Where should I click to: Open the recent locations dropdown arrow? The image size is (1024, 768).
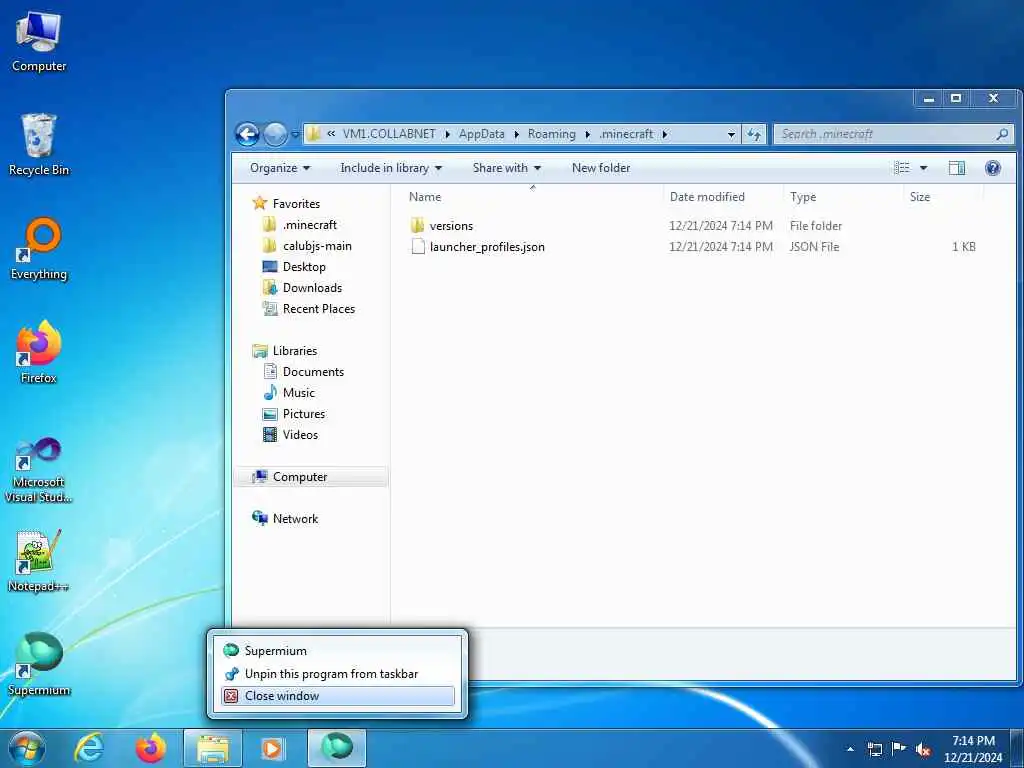pos(295,135)
